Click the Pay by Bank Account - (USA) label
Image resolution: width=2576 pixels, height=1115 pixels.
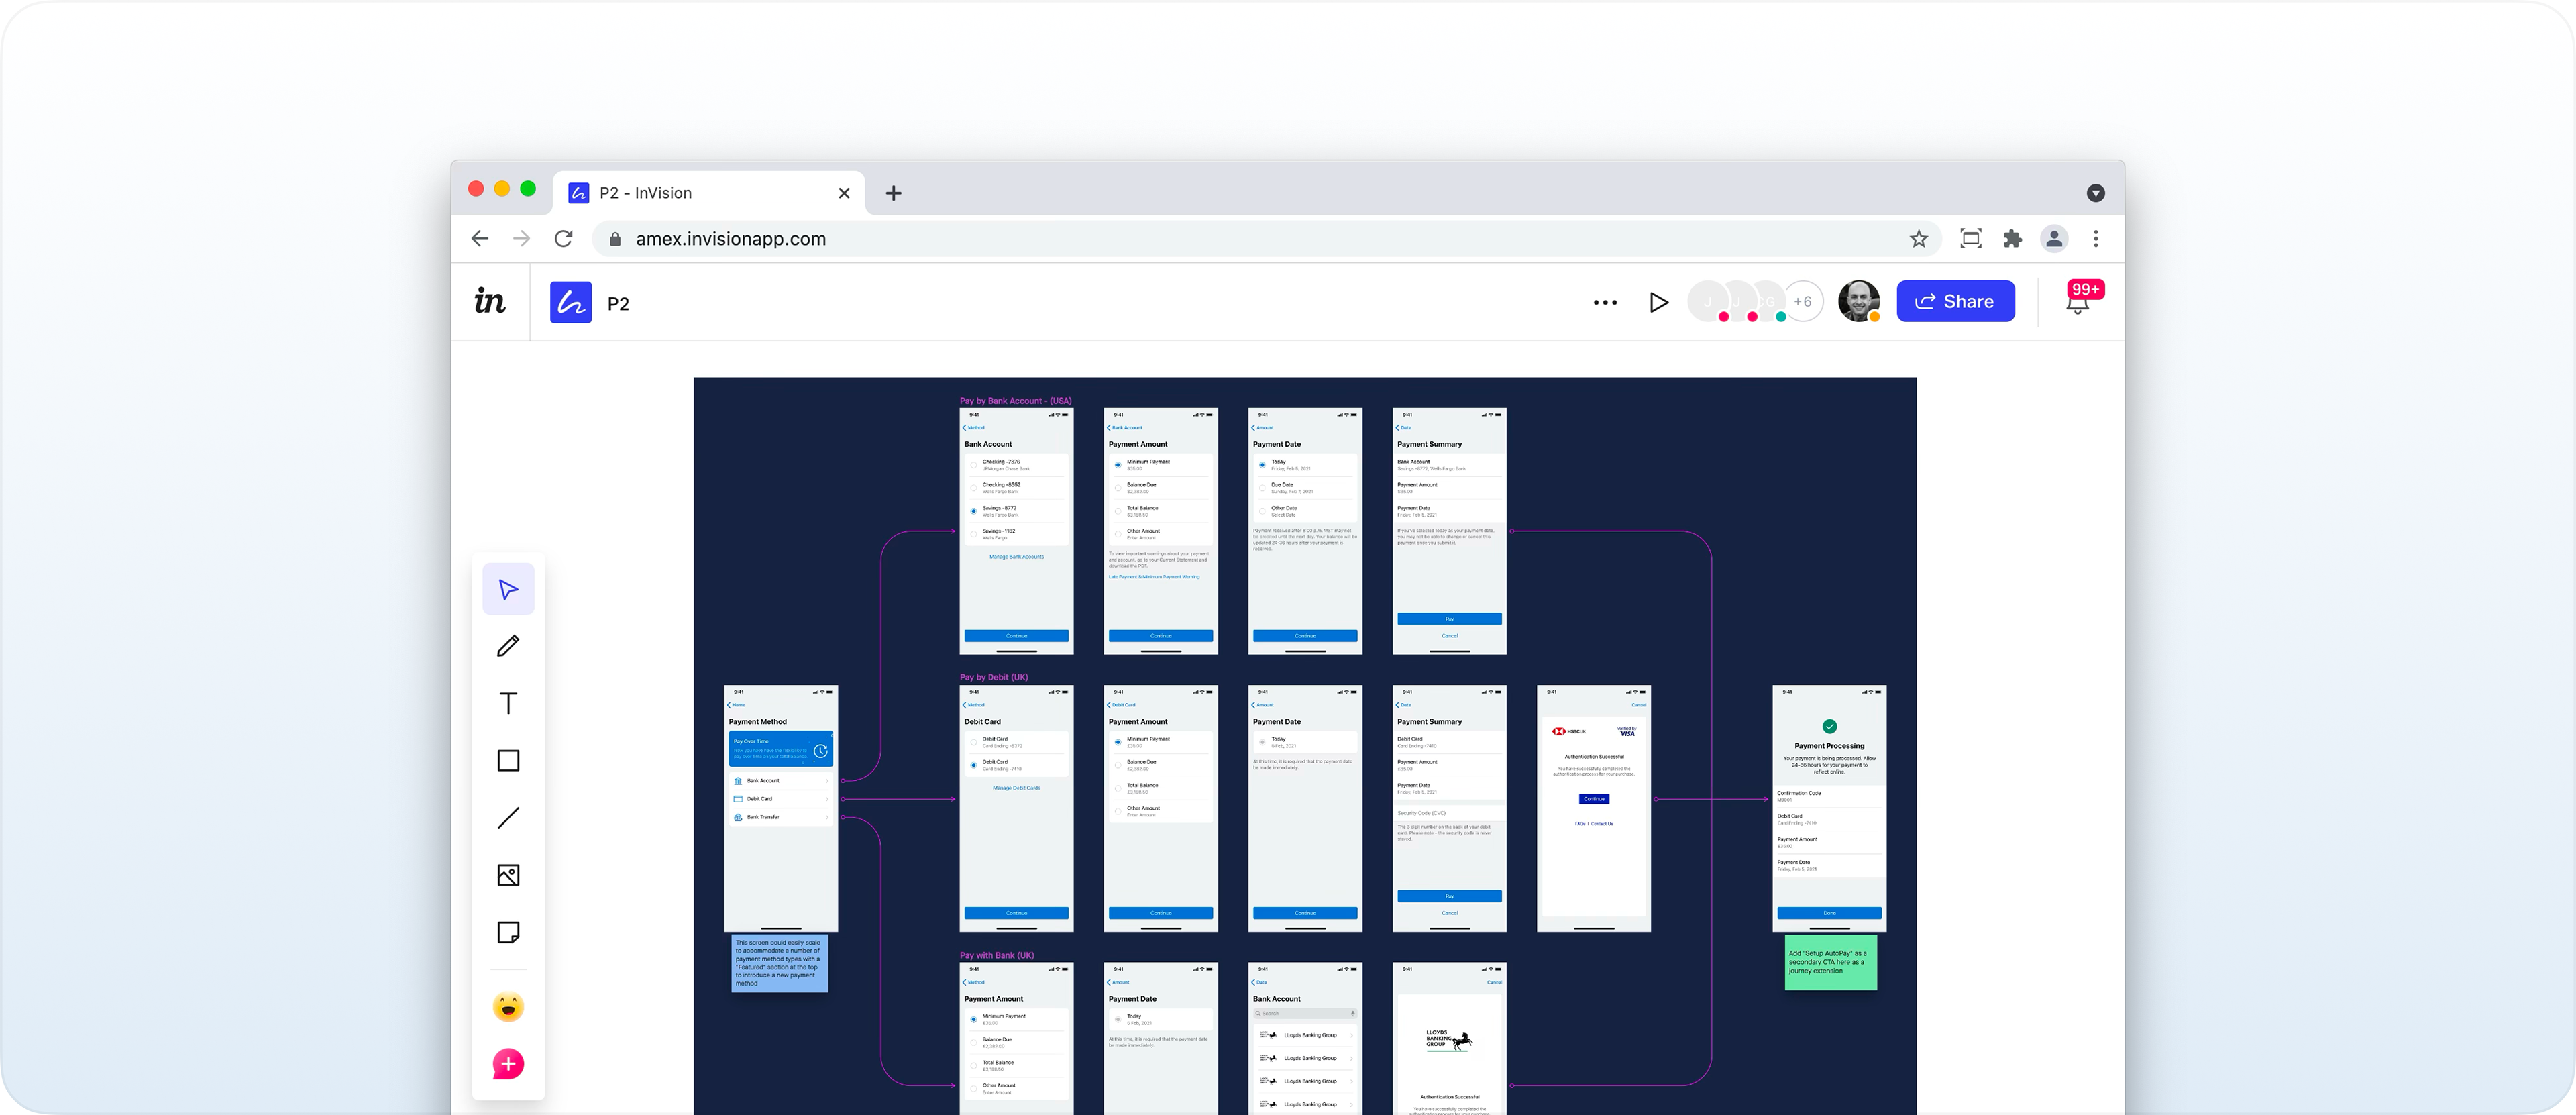click(1015, 401)
